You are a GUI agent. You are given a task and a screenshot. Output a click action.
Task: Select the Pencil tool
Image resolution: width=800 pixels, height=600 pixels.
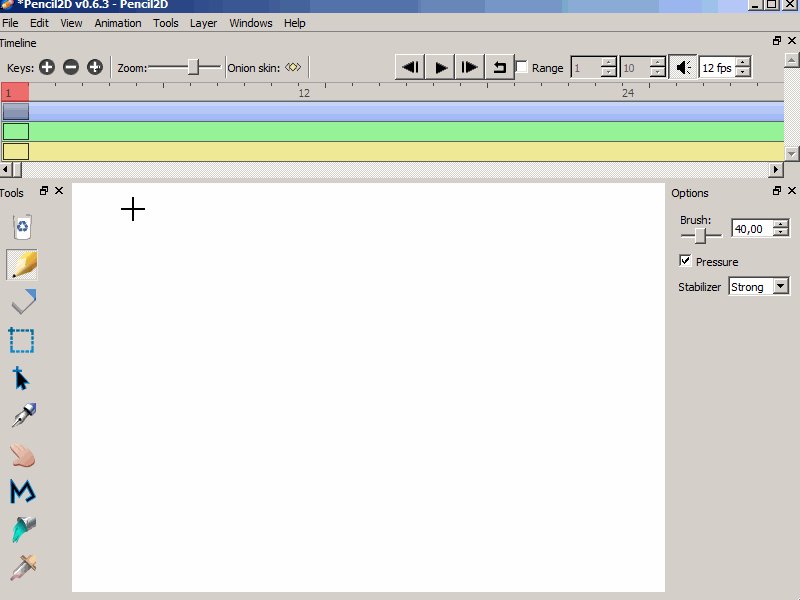pyautogui.click(x=22, y=265)
